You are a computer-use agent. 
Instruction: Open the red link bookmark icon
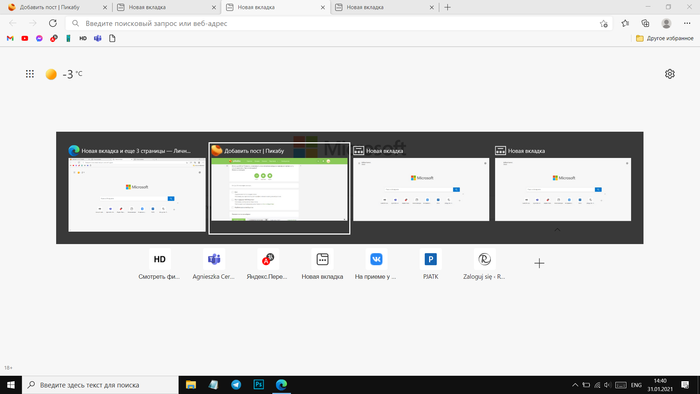pos(54,38)
